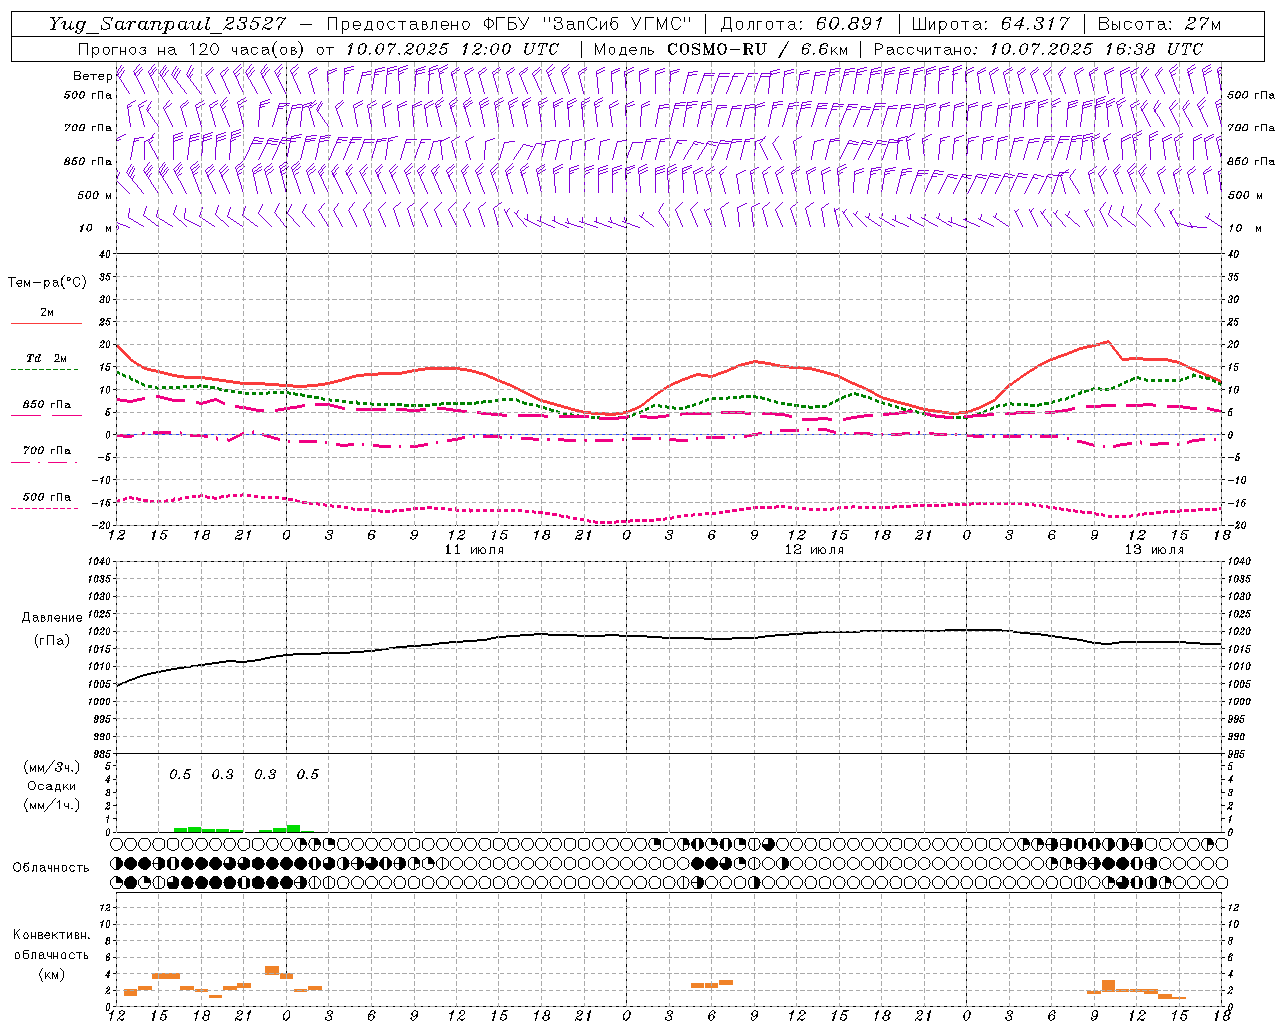This screenshot has height=1024, width=1280.
Task: Click the date label 13 июля
Action: [1154, 550]
